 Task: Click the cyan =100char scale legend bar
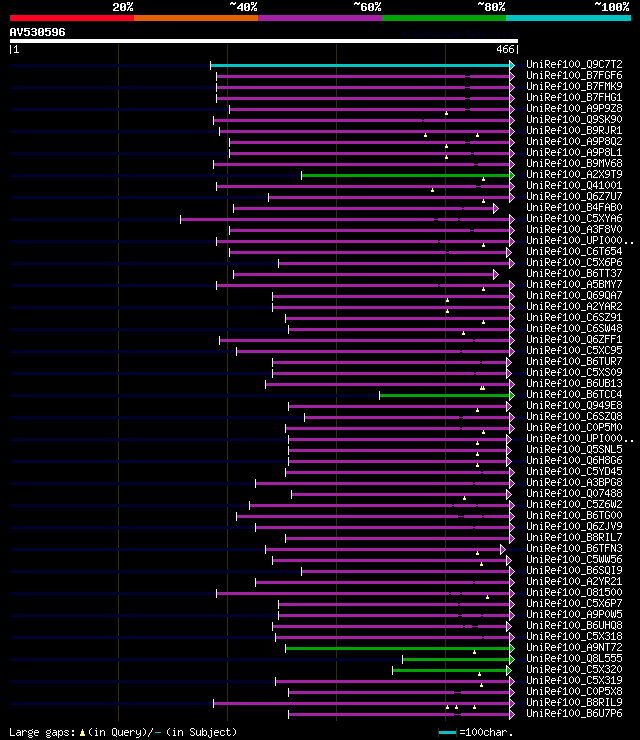[x=447, y=732]
